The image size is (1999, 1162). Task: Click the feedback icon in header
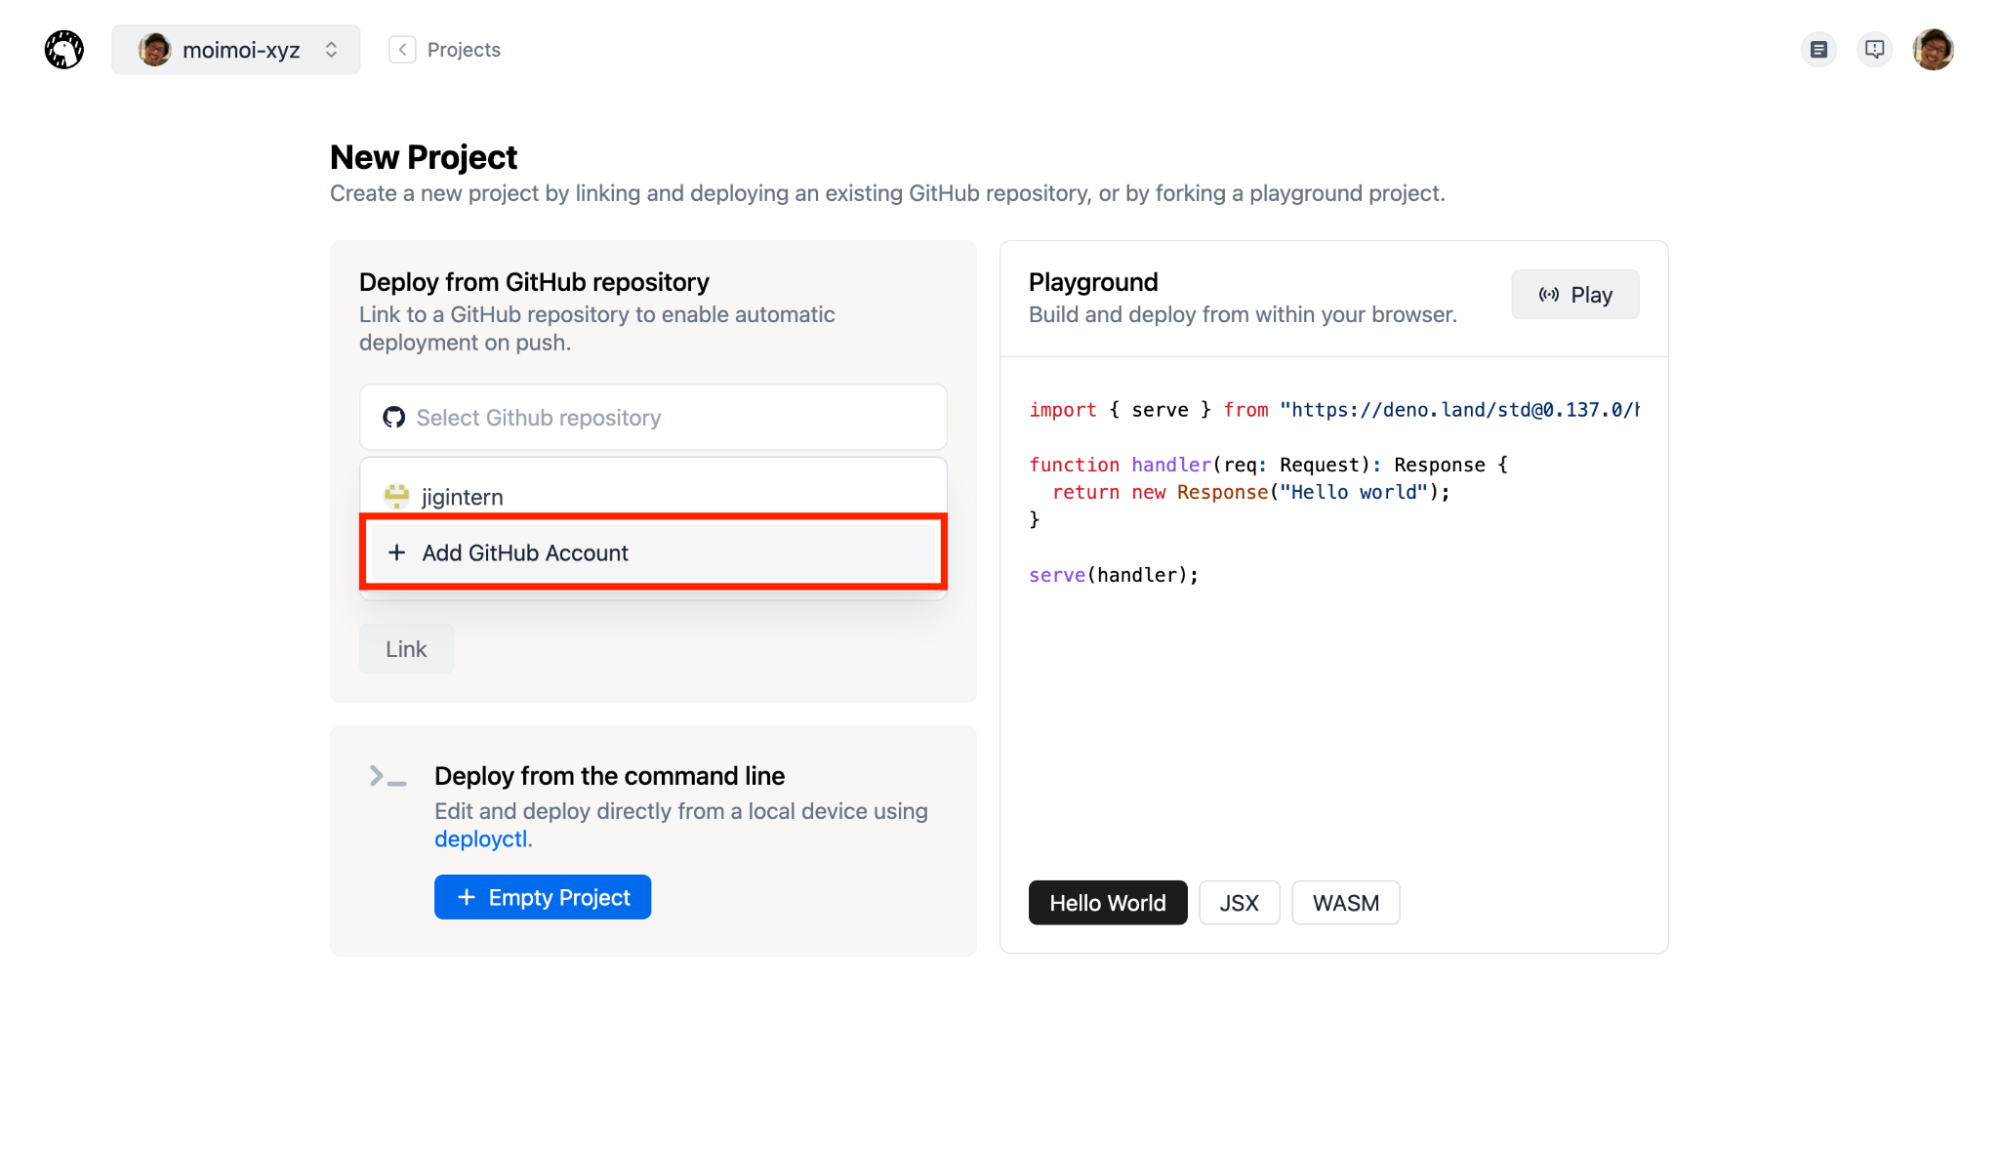1874,49
